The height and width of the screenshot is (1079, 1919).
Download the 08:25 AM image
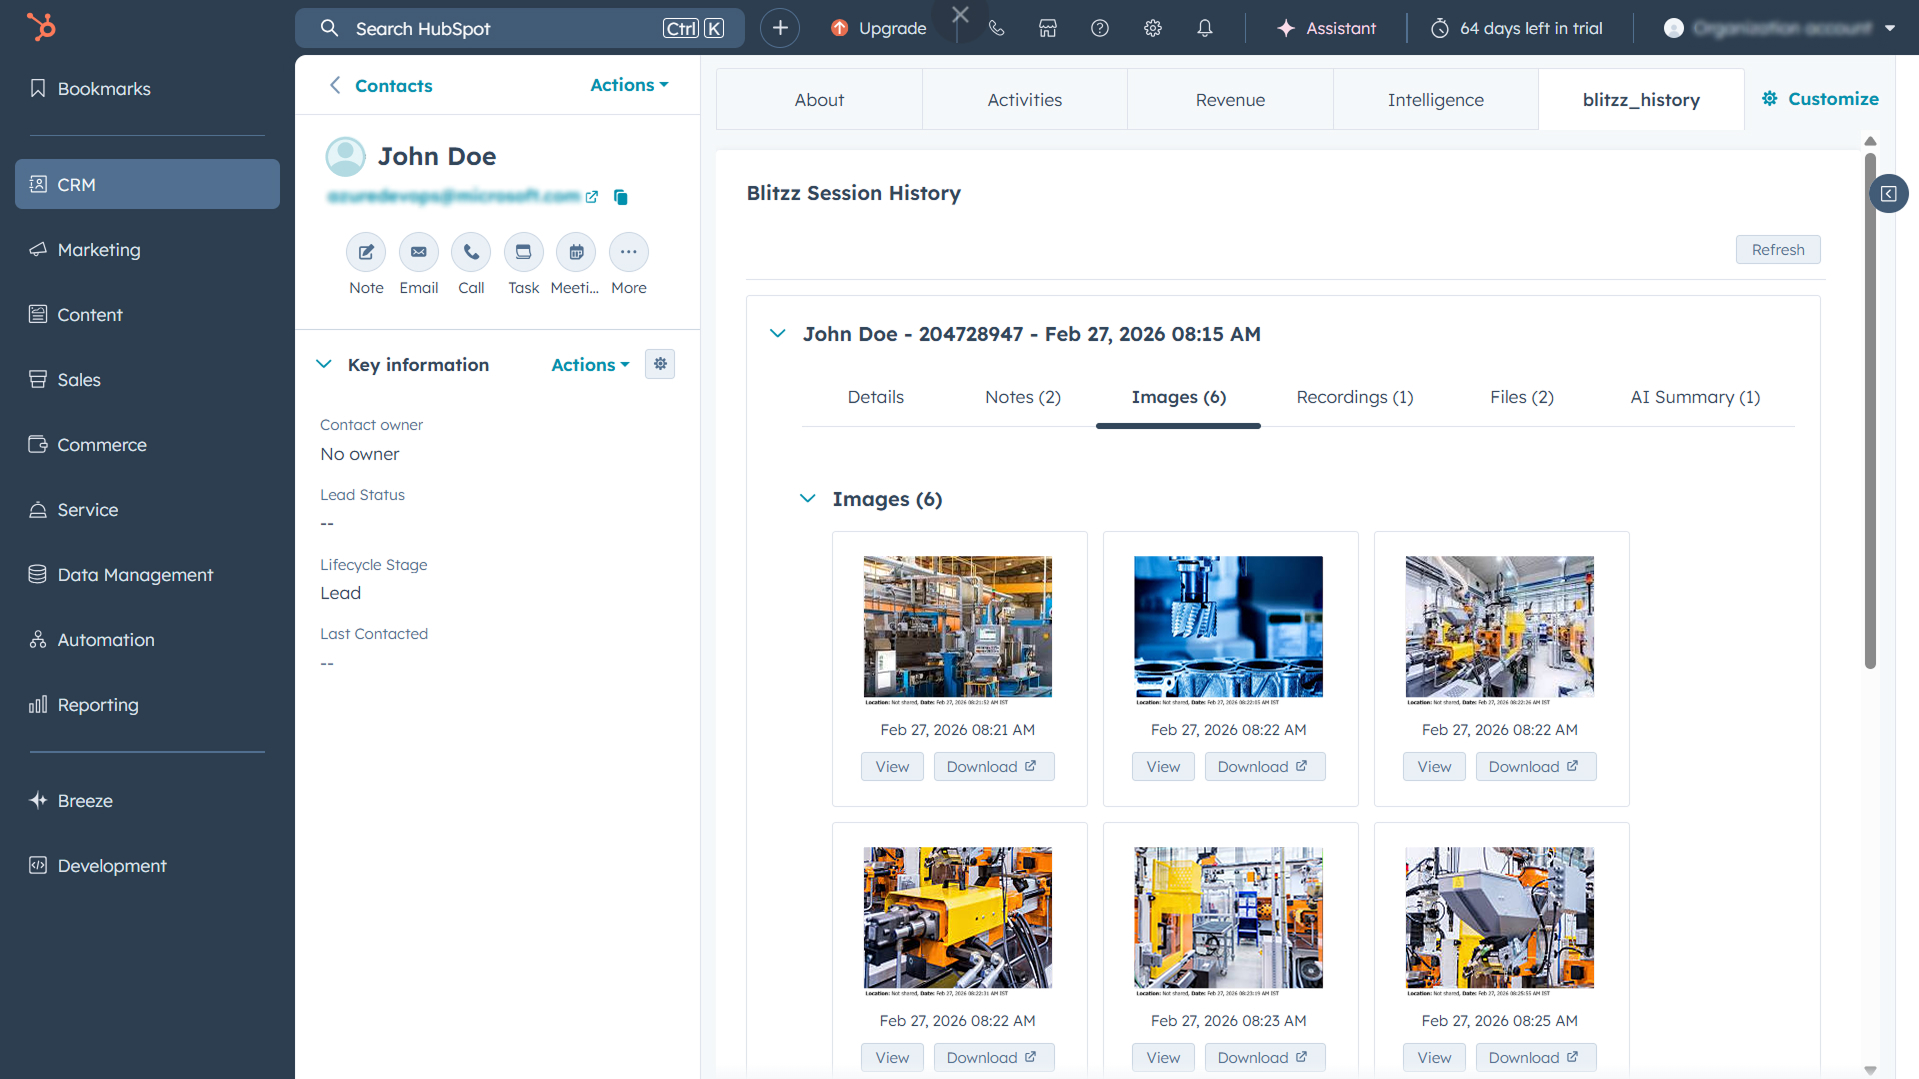pos(1535,1058)
